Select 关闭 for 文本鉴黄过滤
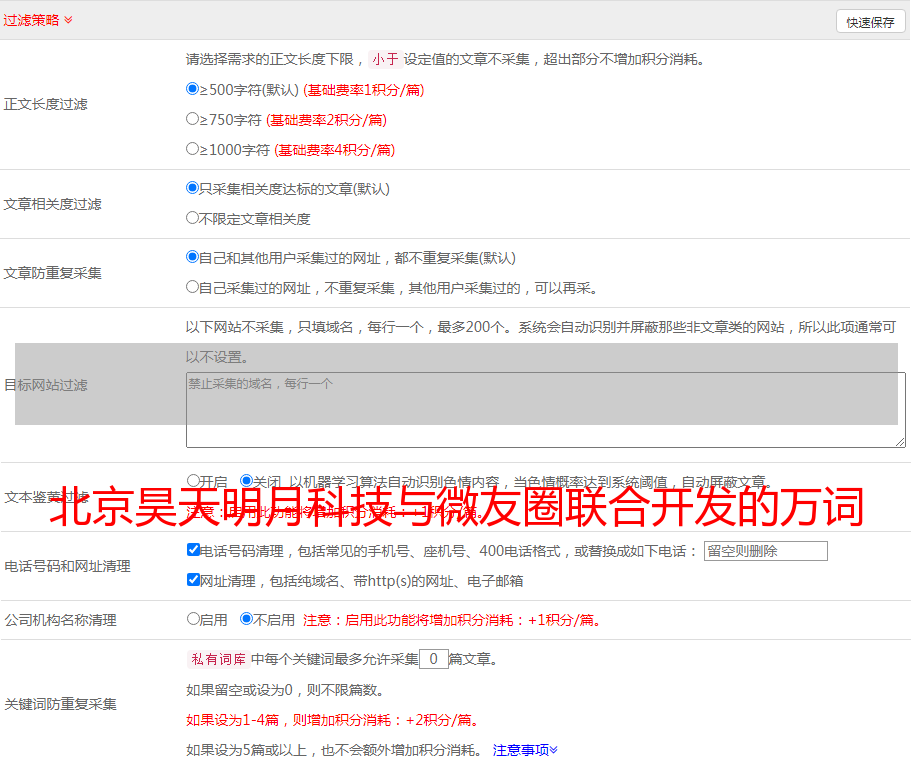 pos(246,481)
